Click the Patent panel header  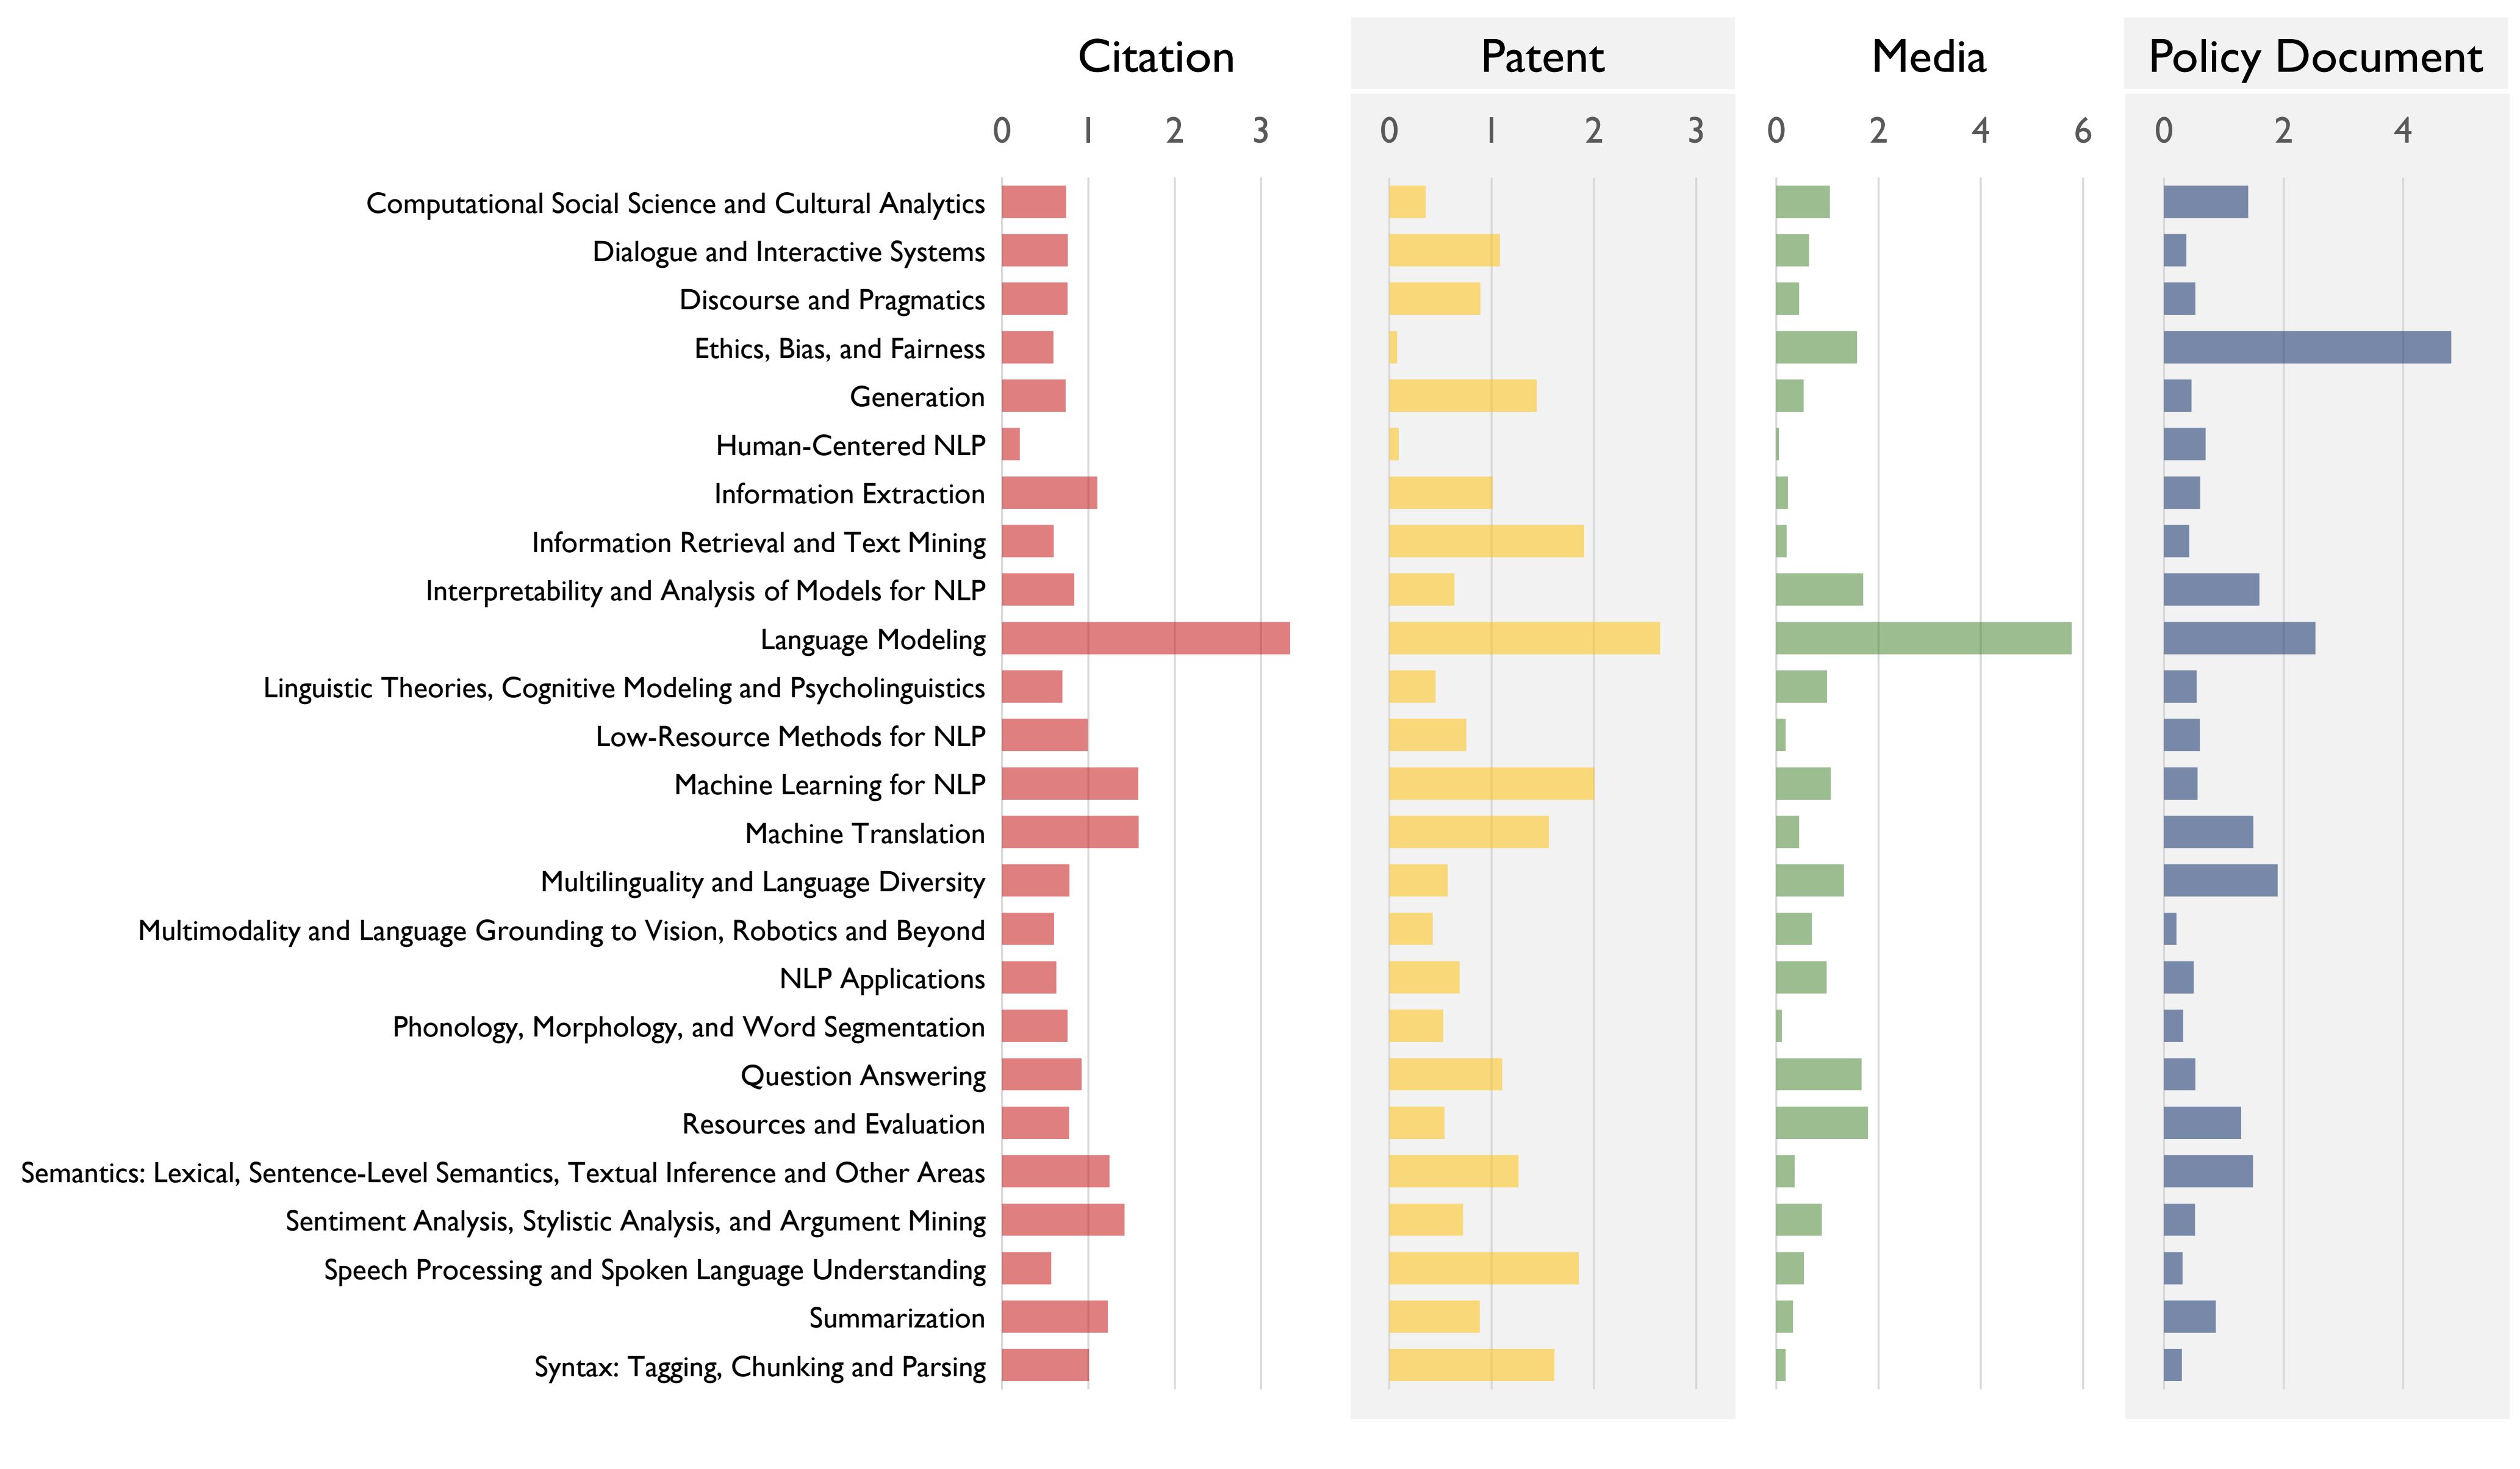click(1542, 57)
